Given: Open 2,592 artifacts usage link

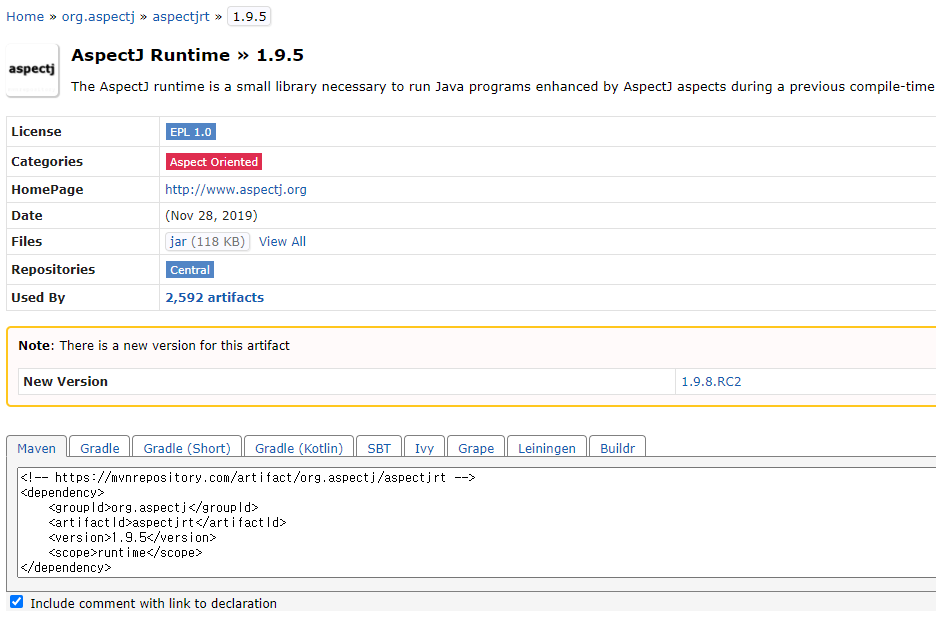Looking at the screenshot, I should pos(214,297).
